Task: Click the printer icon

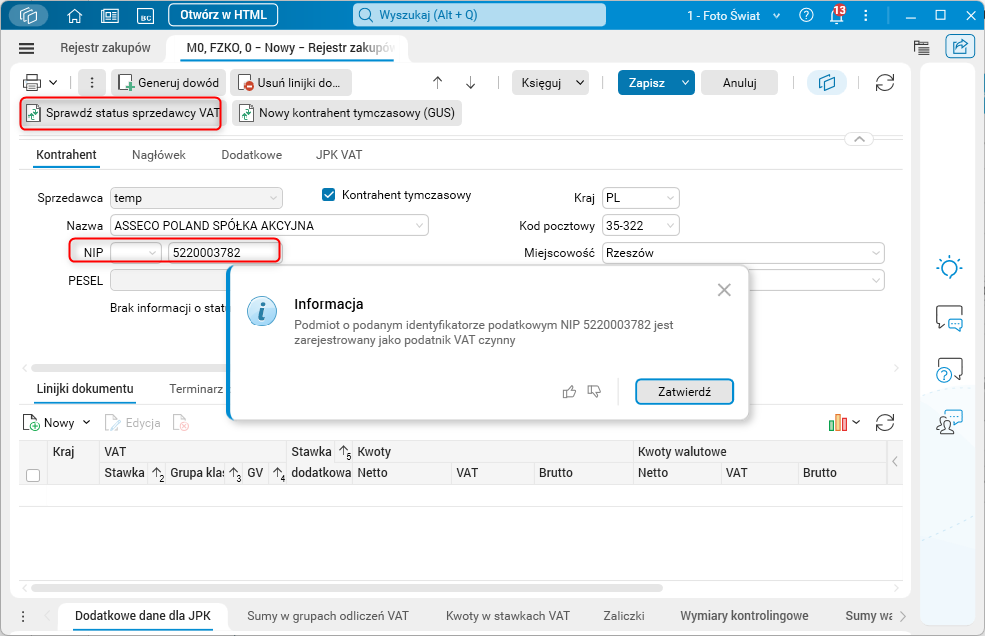Action: [32, 82]
